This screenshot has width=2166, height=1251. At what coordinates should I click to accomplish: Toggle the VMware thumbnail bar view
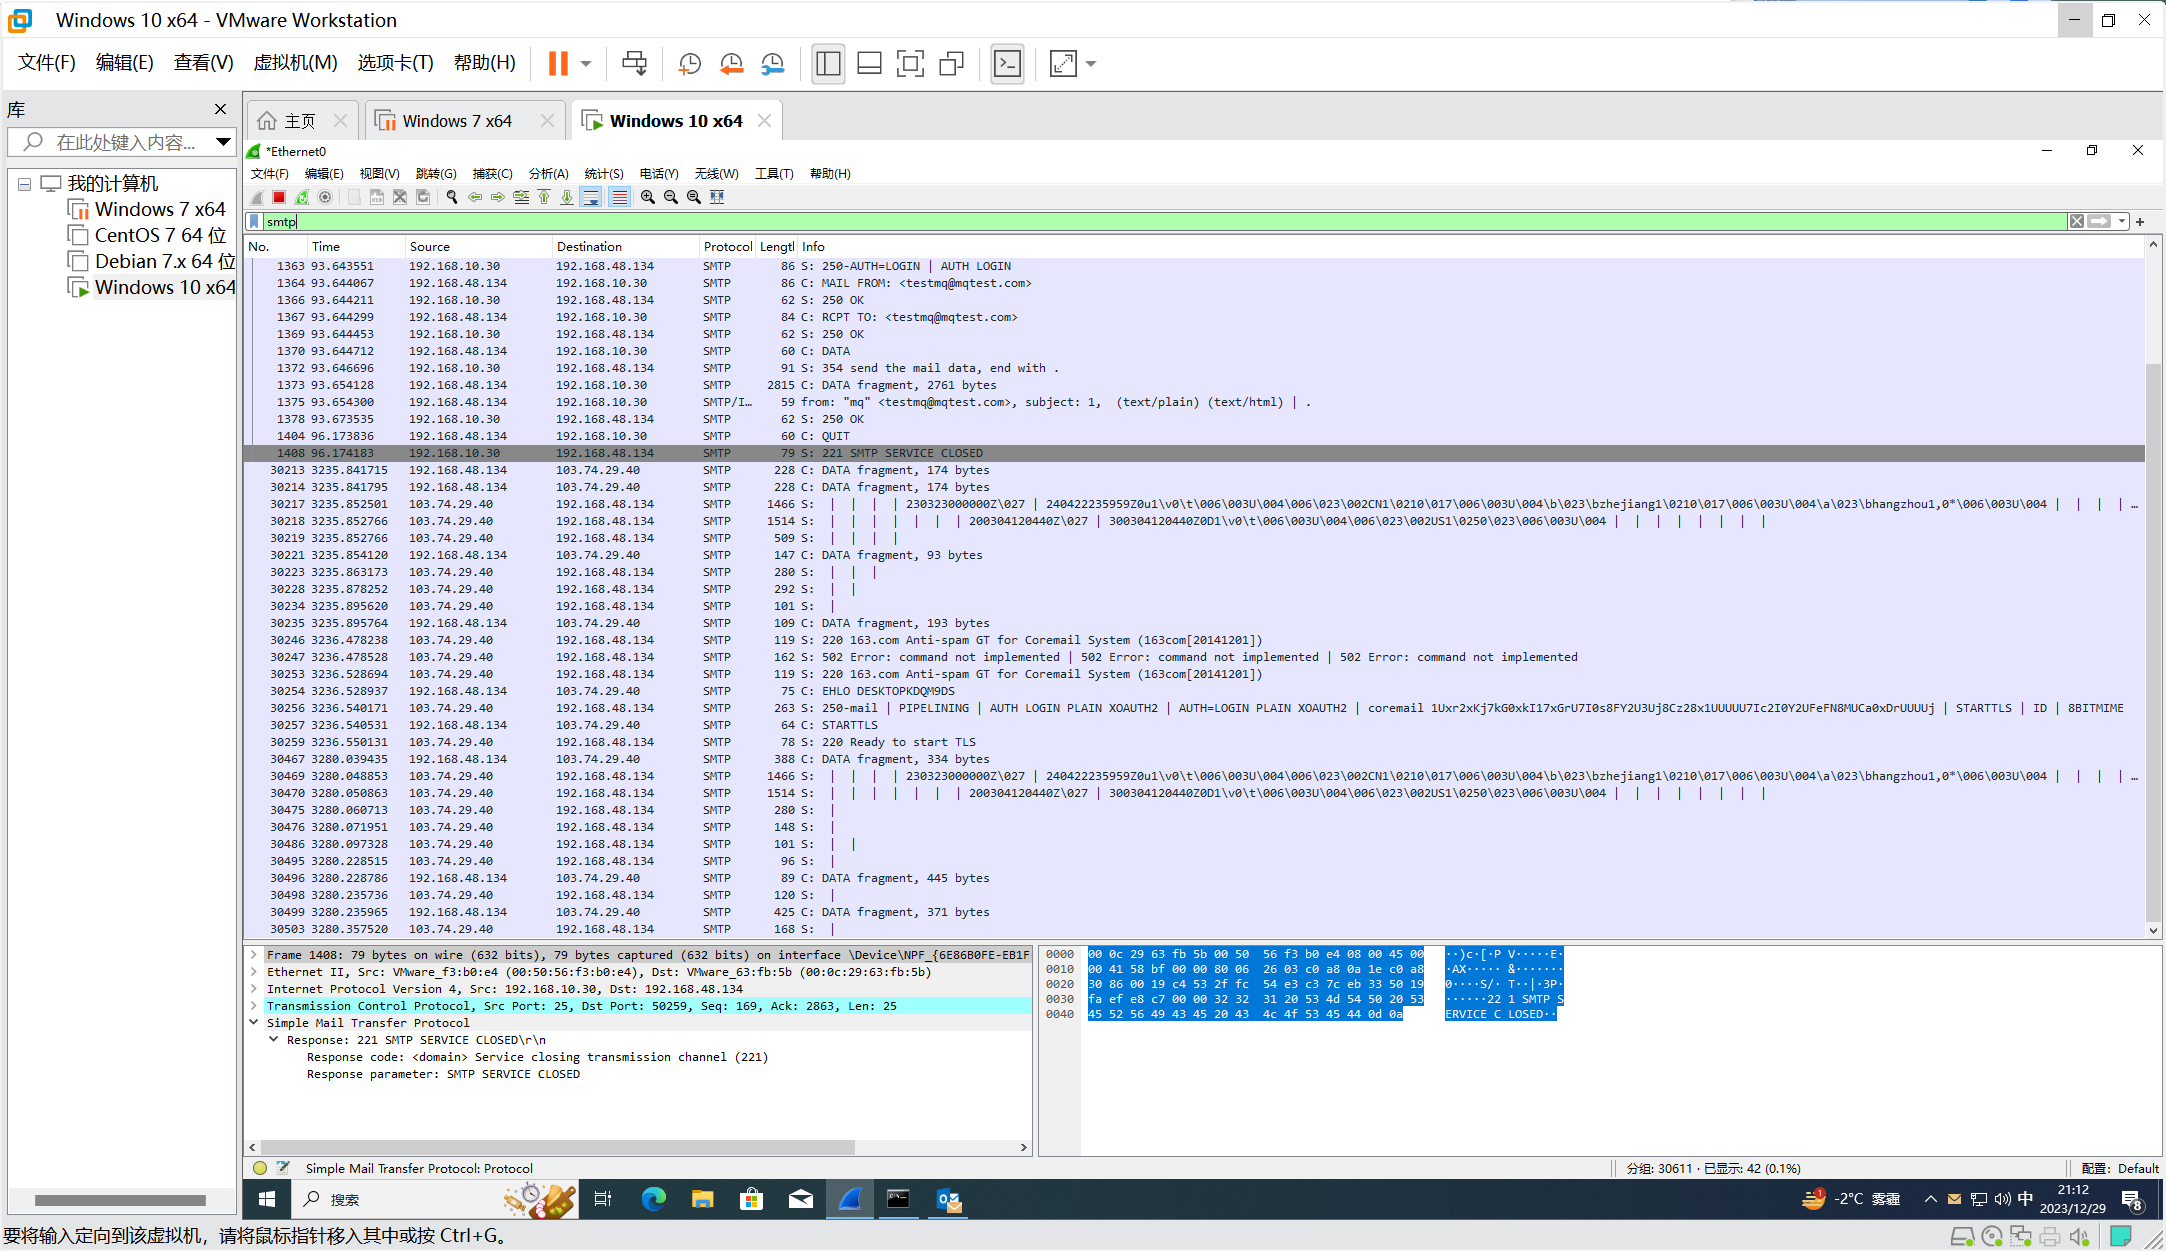click(x=869, y=64)
